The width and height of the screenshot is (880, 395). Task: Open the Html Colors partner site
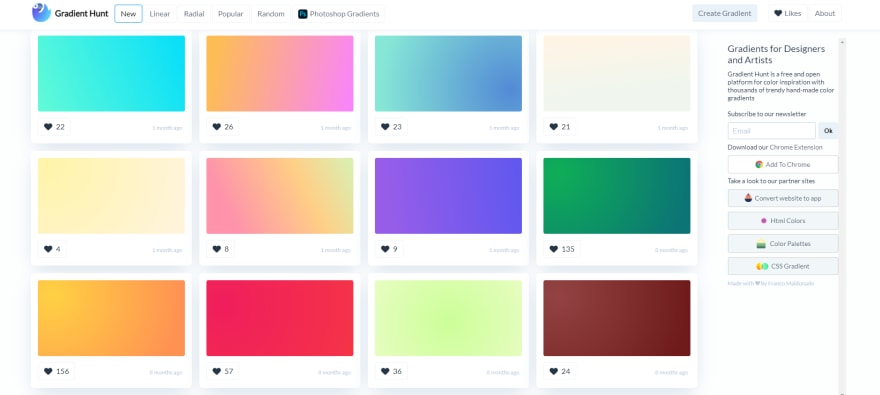(783, 221)
